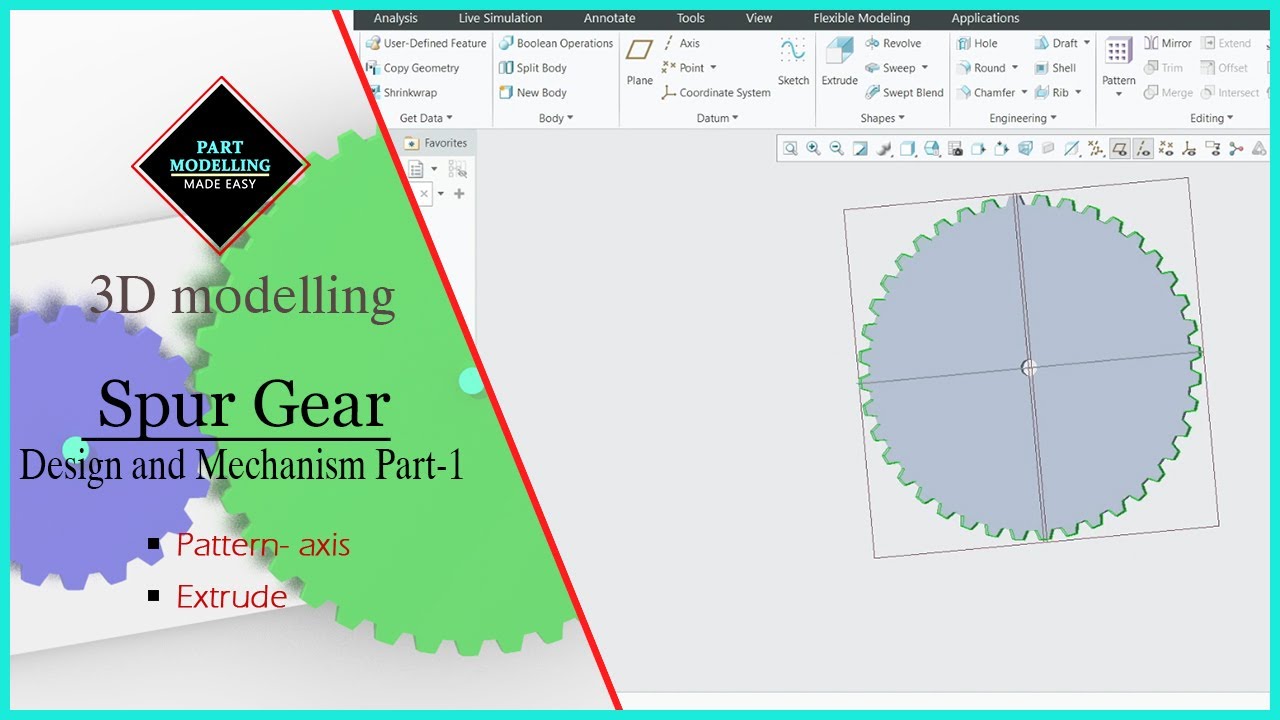1280x720 pixels.
Task: Expand the Datum group menu
Action: [x=717, y=118]
